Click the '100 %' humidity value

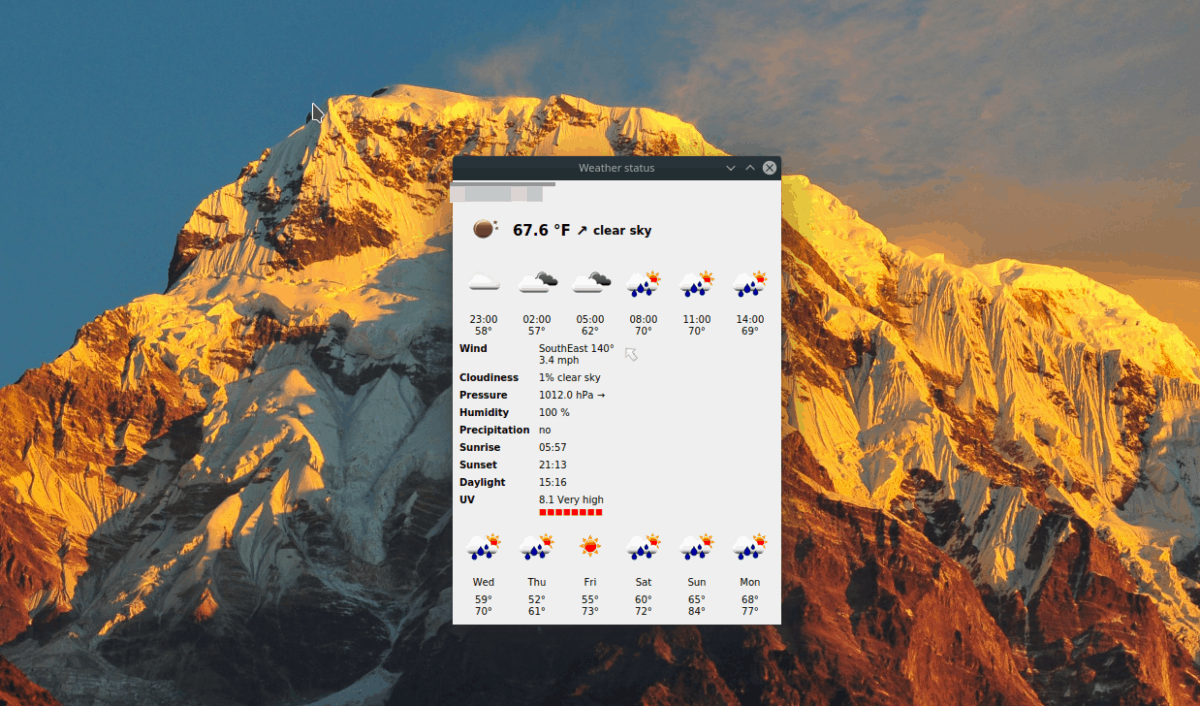click(554, 413)
